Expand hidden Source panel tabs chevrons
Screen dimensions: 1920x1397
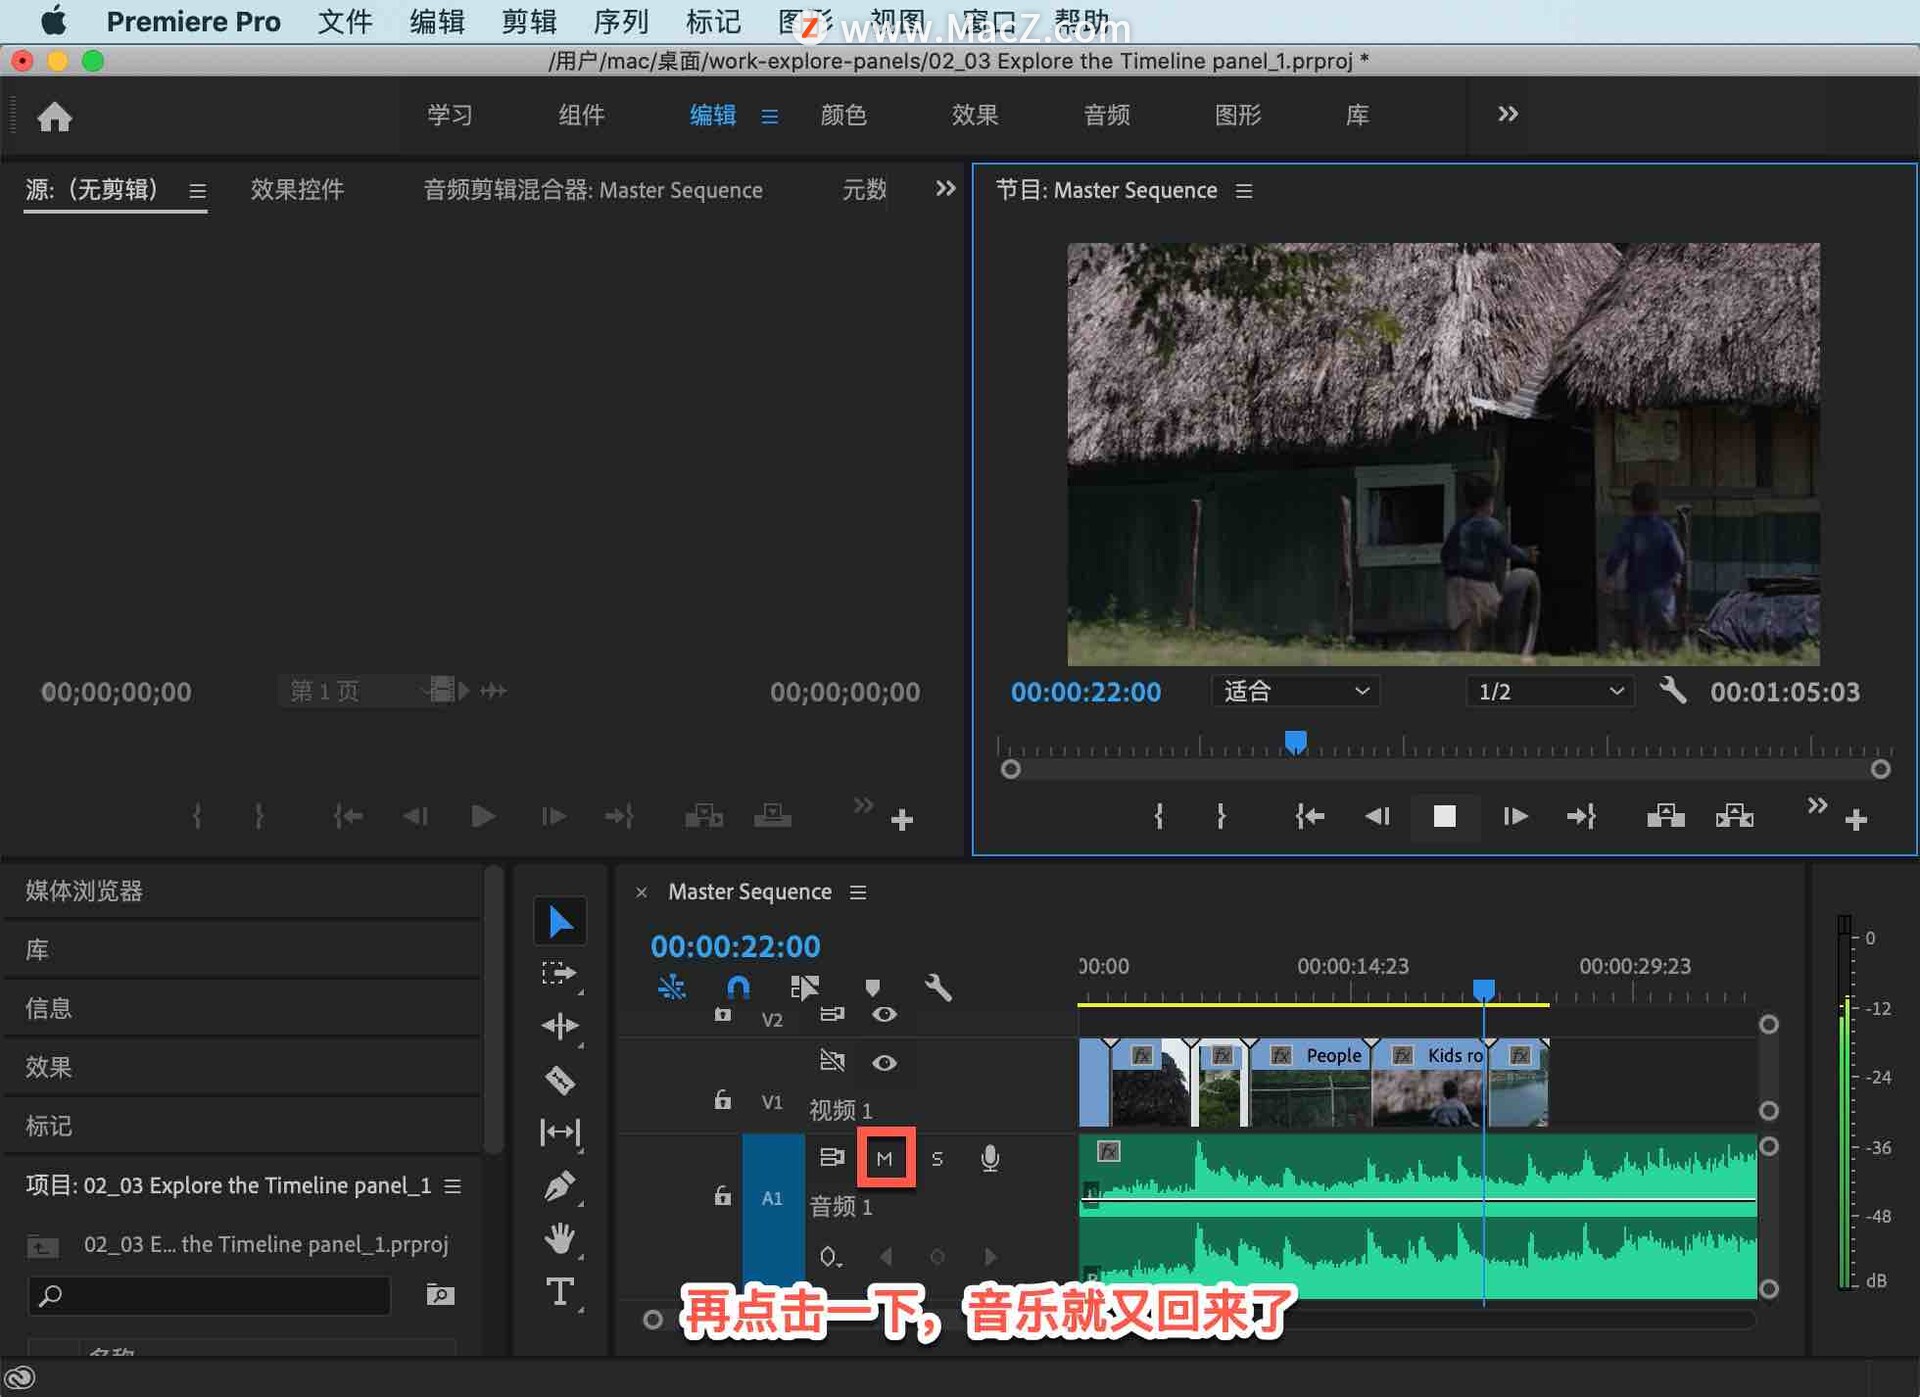tap(945, 188)
